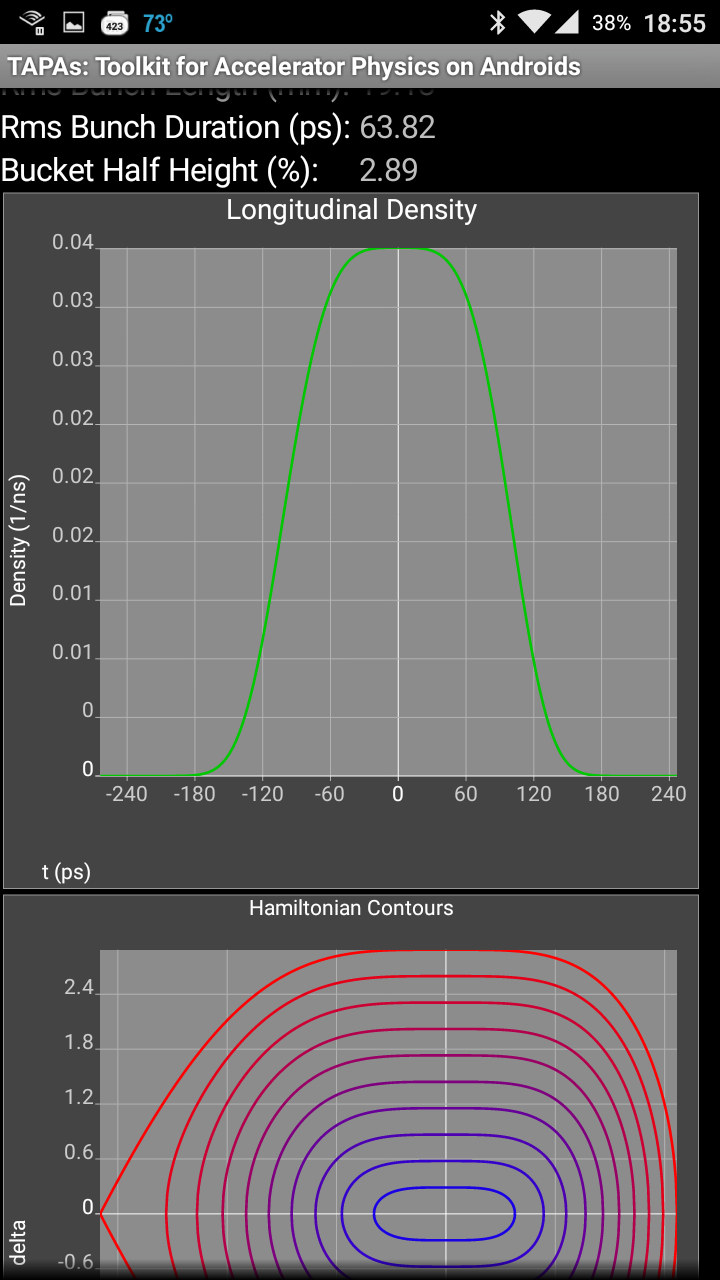Tap the positive 120 tick on time axis
This screenshot has width=720, height=1280.
[534, 794]
